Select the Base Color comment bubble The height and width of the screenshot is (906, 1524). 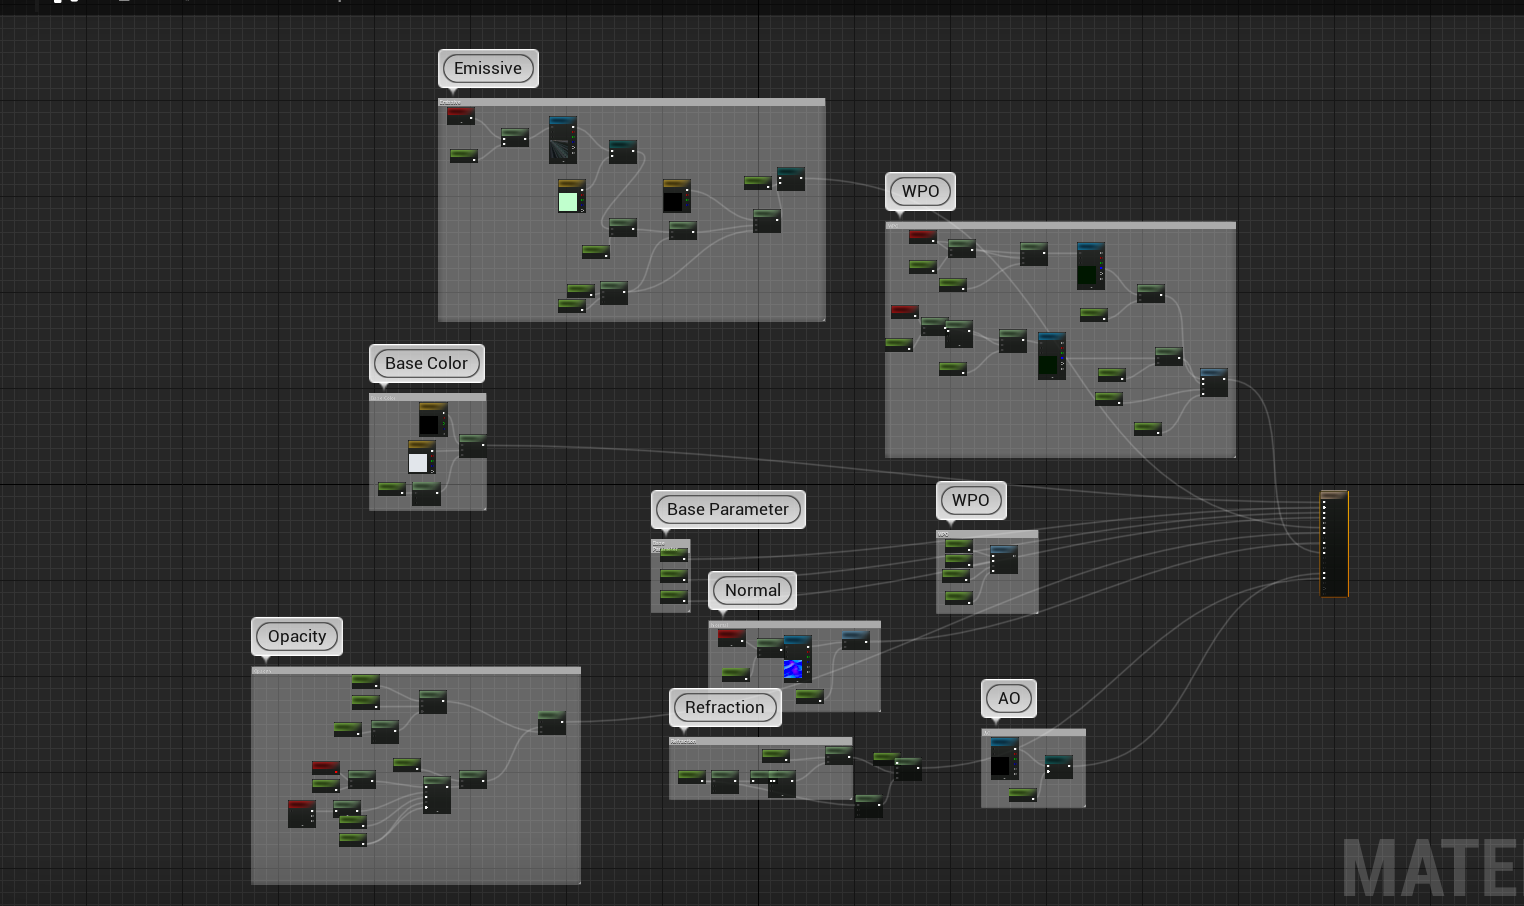pyautogui.click(x=426, y=363)
